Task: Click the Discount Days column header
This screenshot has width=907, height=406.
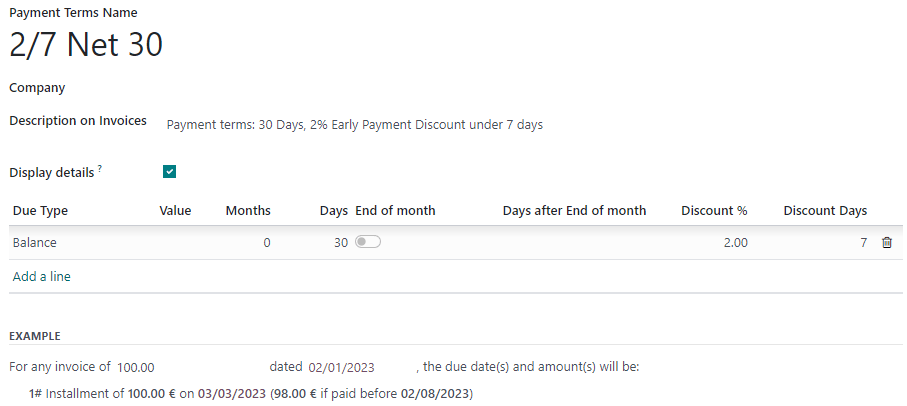Action: 825,211
